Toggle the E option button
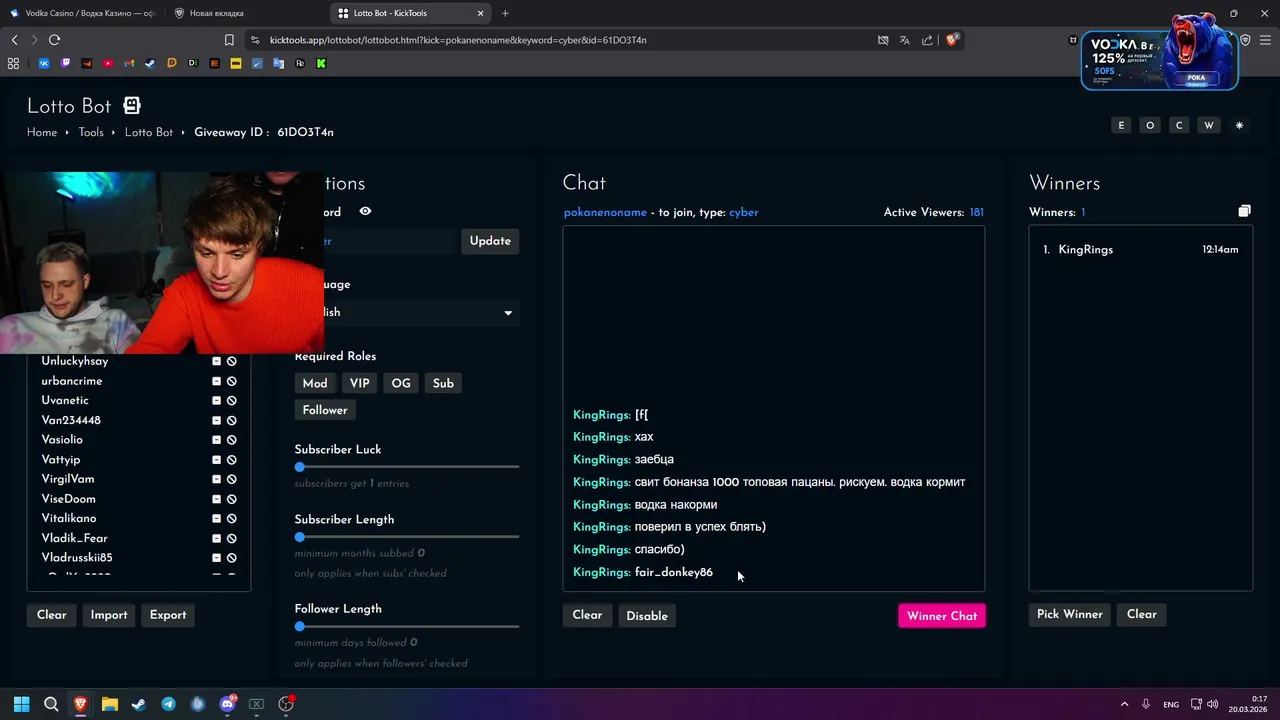Image resolution: width=1280 pixels, height=720 pixels. click(x=1121, y=125)
